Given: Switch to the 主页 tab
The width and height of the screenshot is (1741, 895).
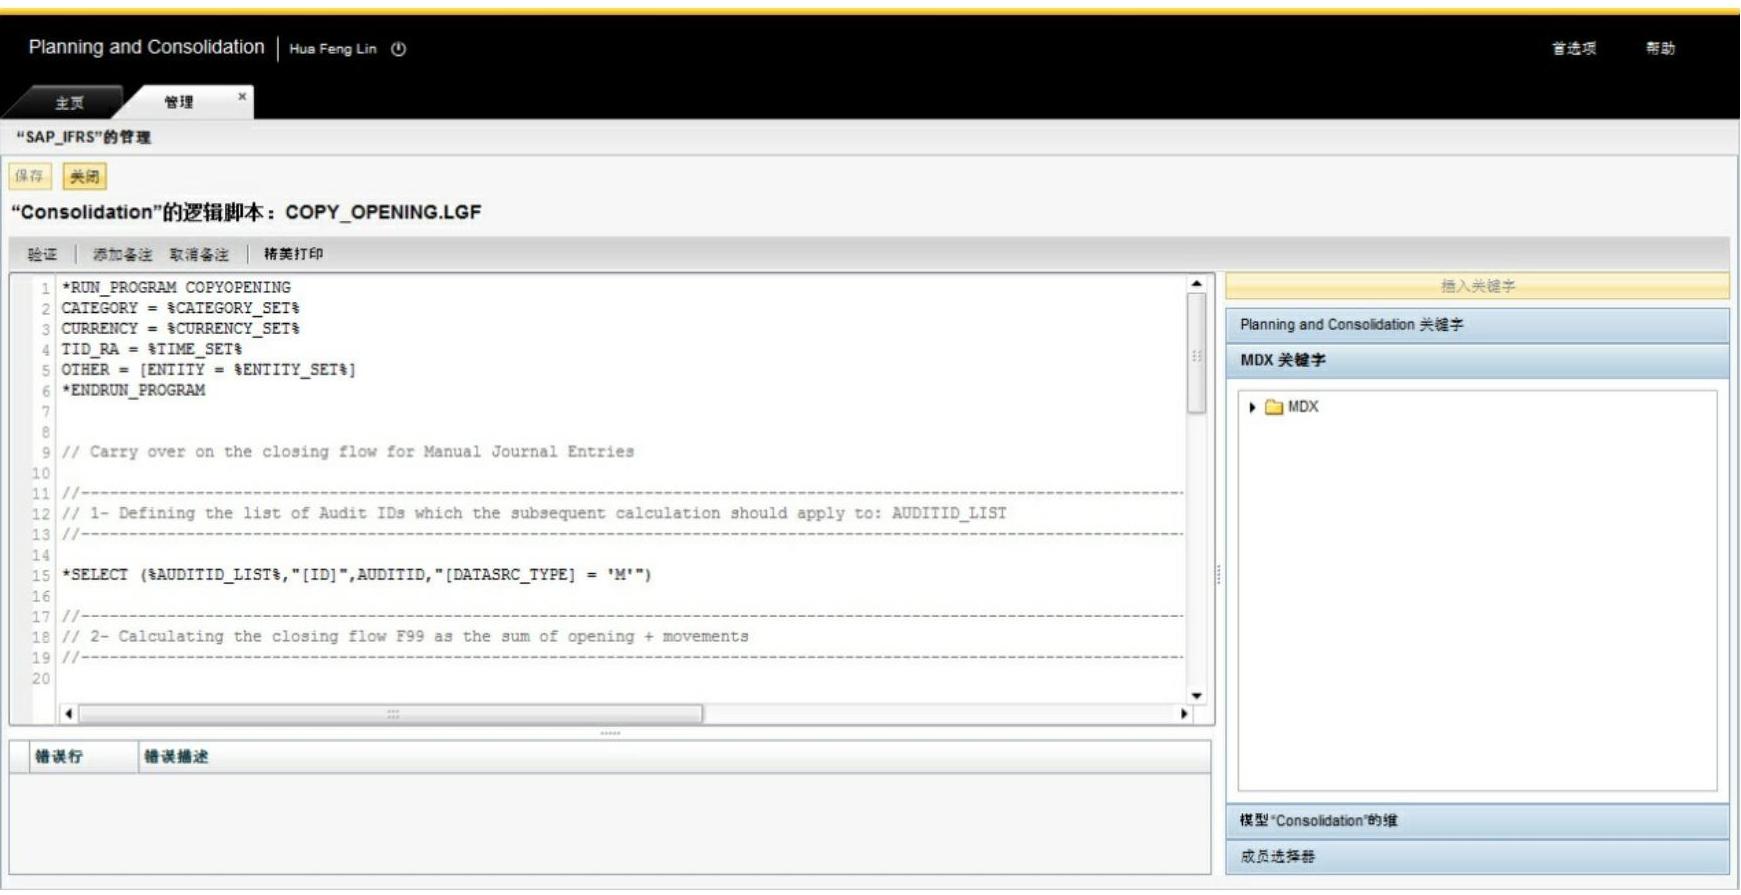Looking at the screenshot, I should [x=68, y=103].
